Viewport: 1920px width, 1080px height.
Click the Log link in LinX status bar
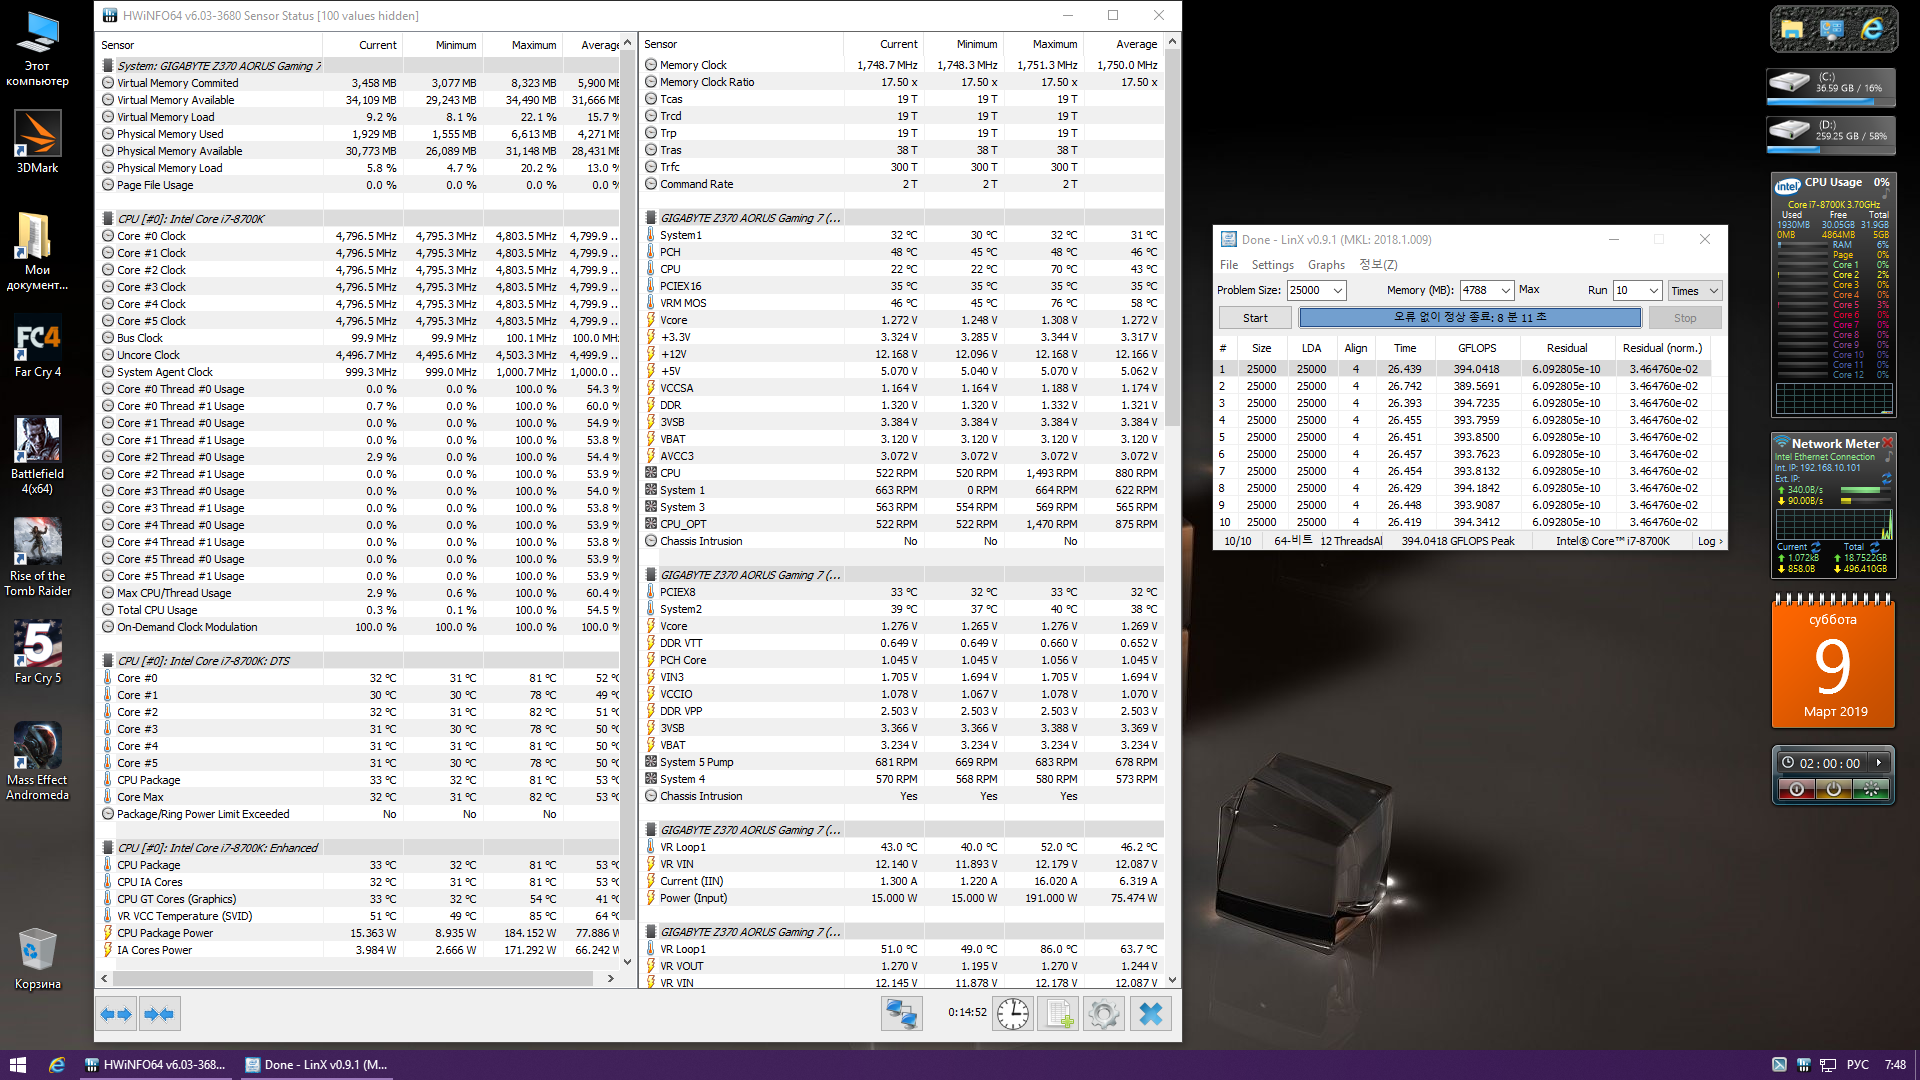(x=1708, y=541)
